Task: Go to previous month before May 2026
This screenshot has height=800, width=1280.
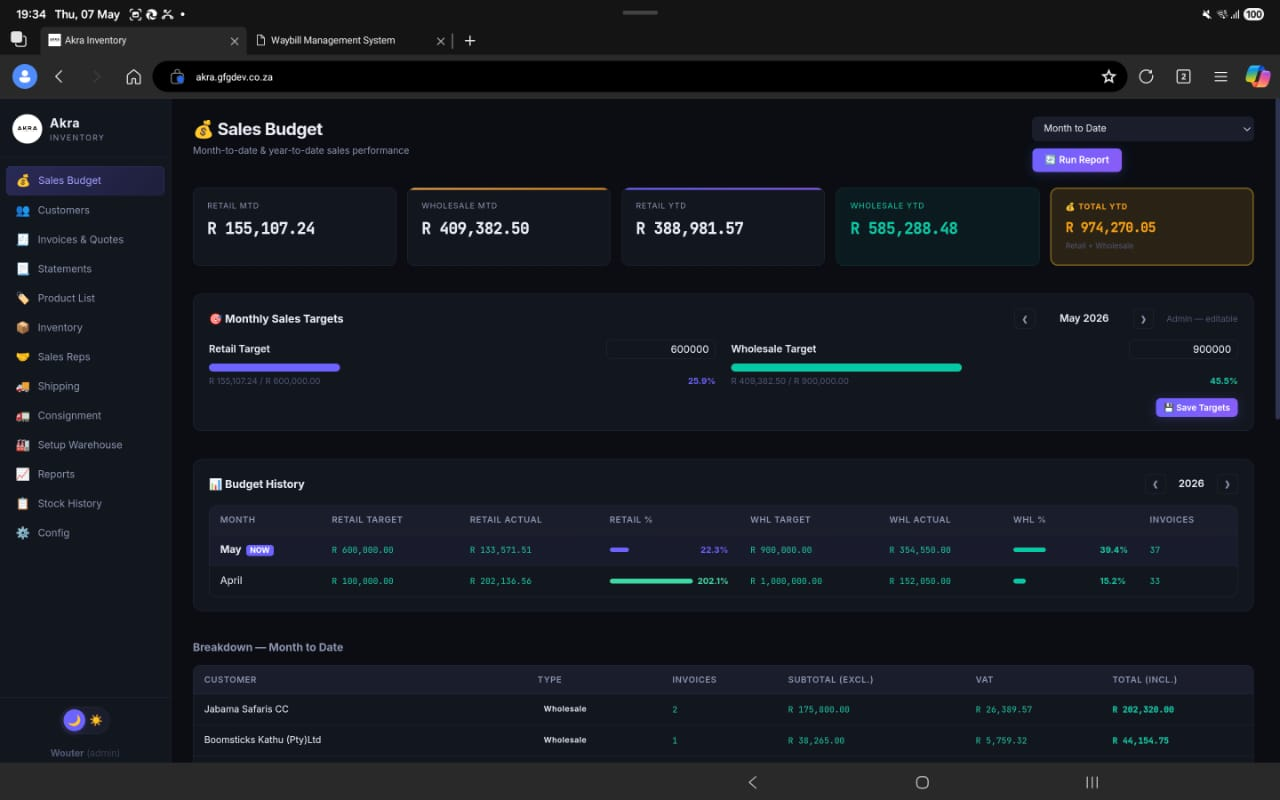Action: coord(1024,319)
